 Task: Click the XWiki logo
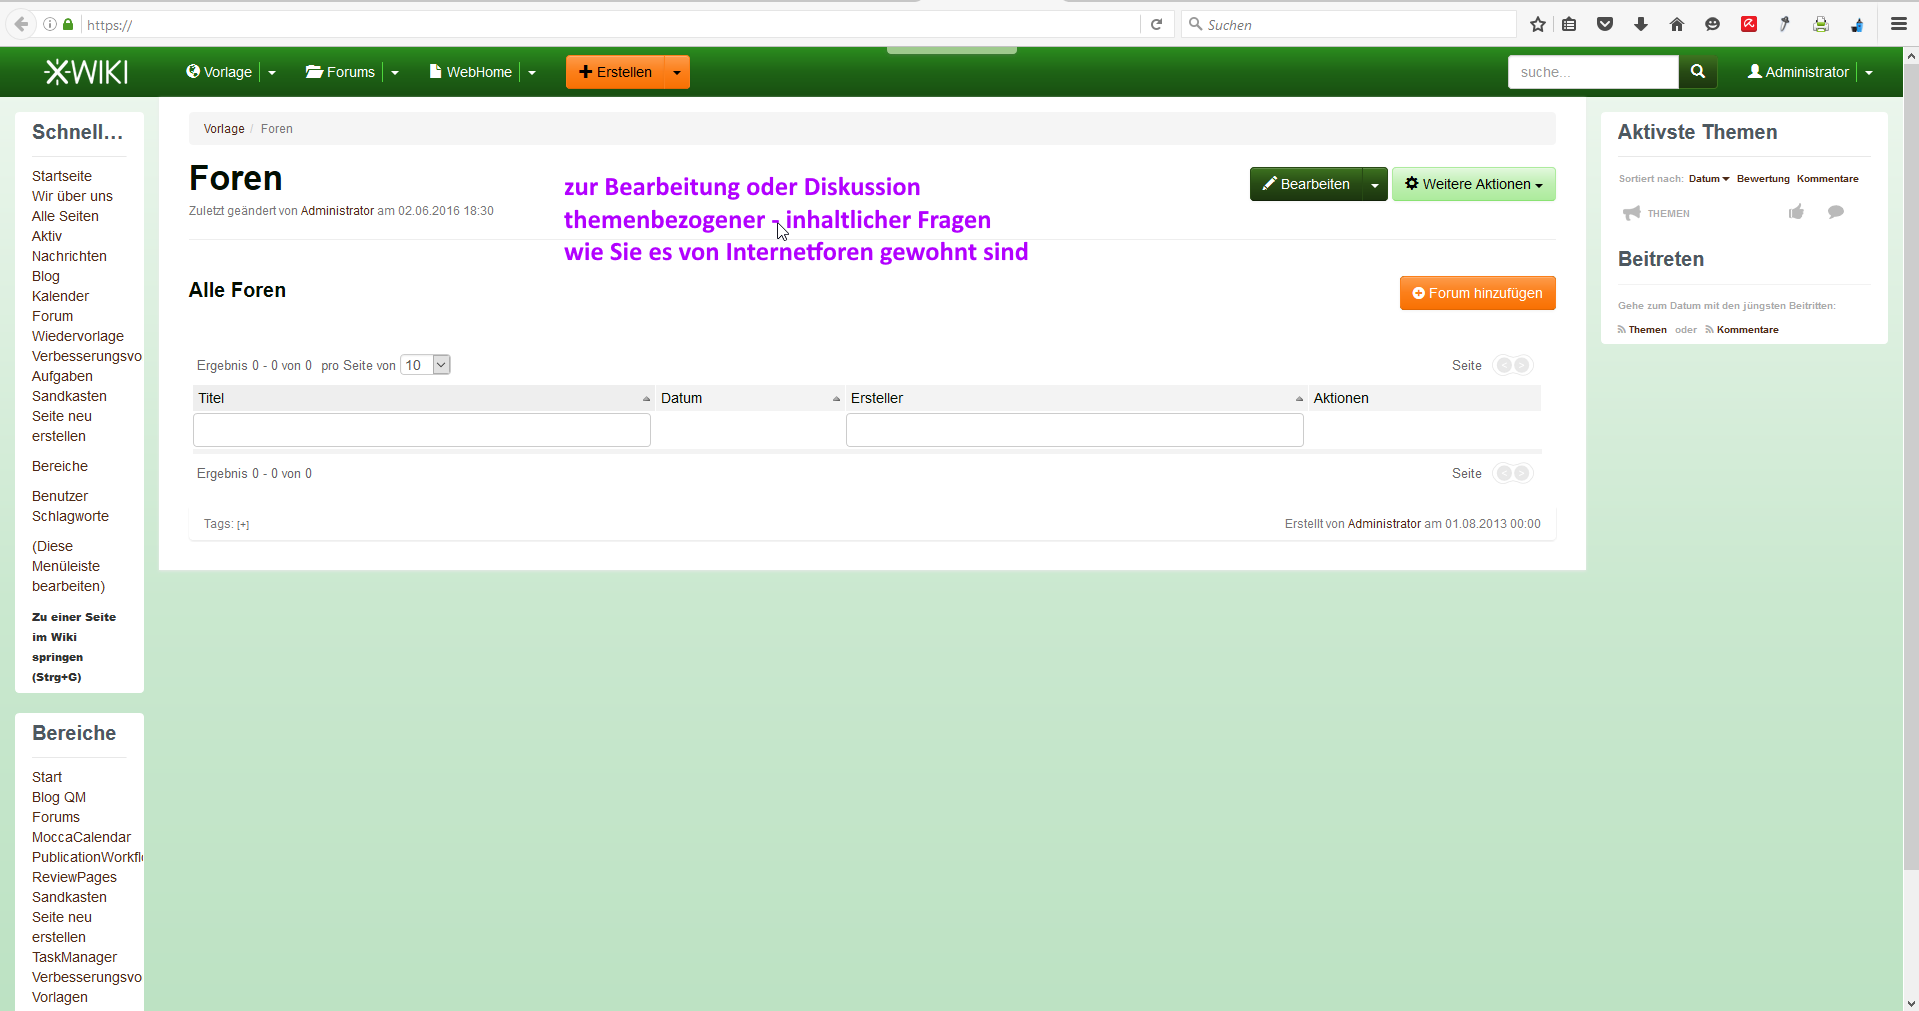[86, 72]
